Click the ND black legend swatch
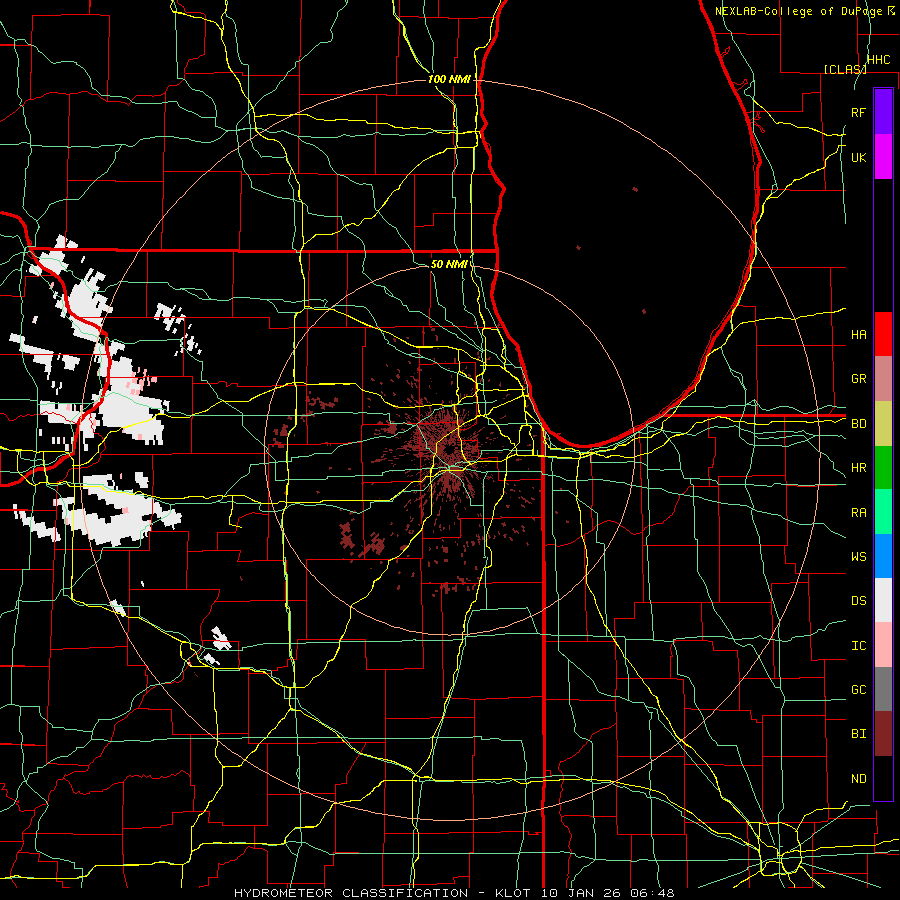 [x=883, y=778]
